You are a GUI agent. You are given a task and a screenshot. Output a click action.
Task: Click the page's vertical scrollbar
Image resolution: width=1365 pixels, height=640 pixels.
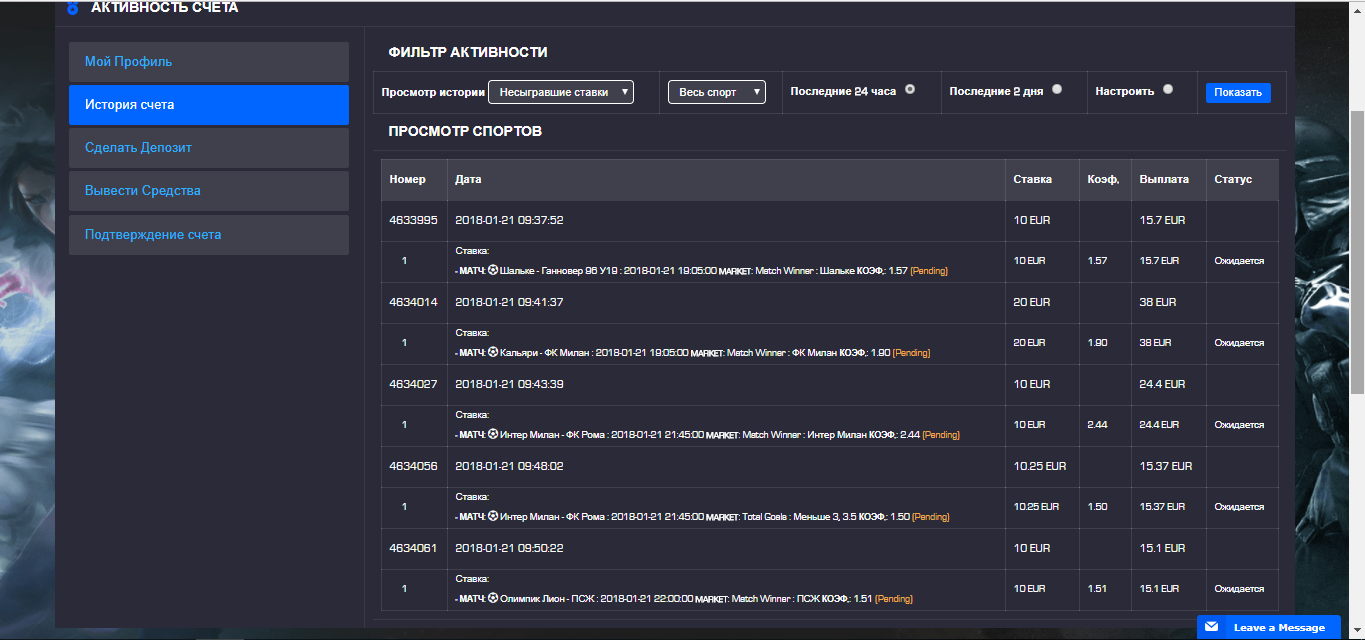click(1357, 250)
